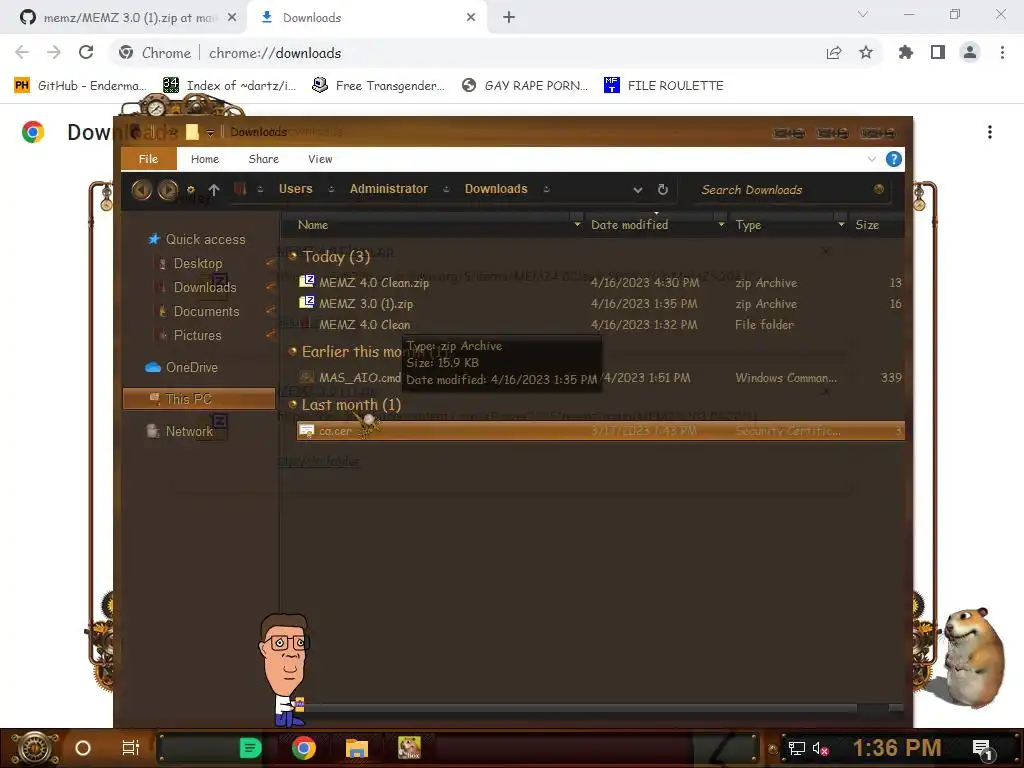Screen dimensions: 1024x768
Task: Close the Downloads tab
Action: 471,18
